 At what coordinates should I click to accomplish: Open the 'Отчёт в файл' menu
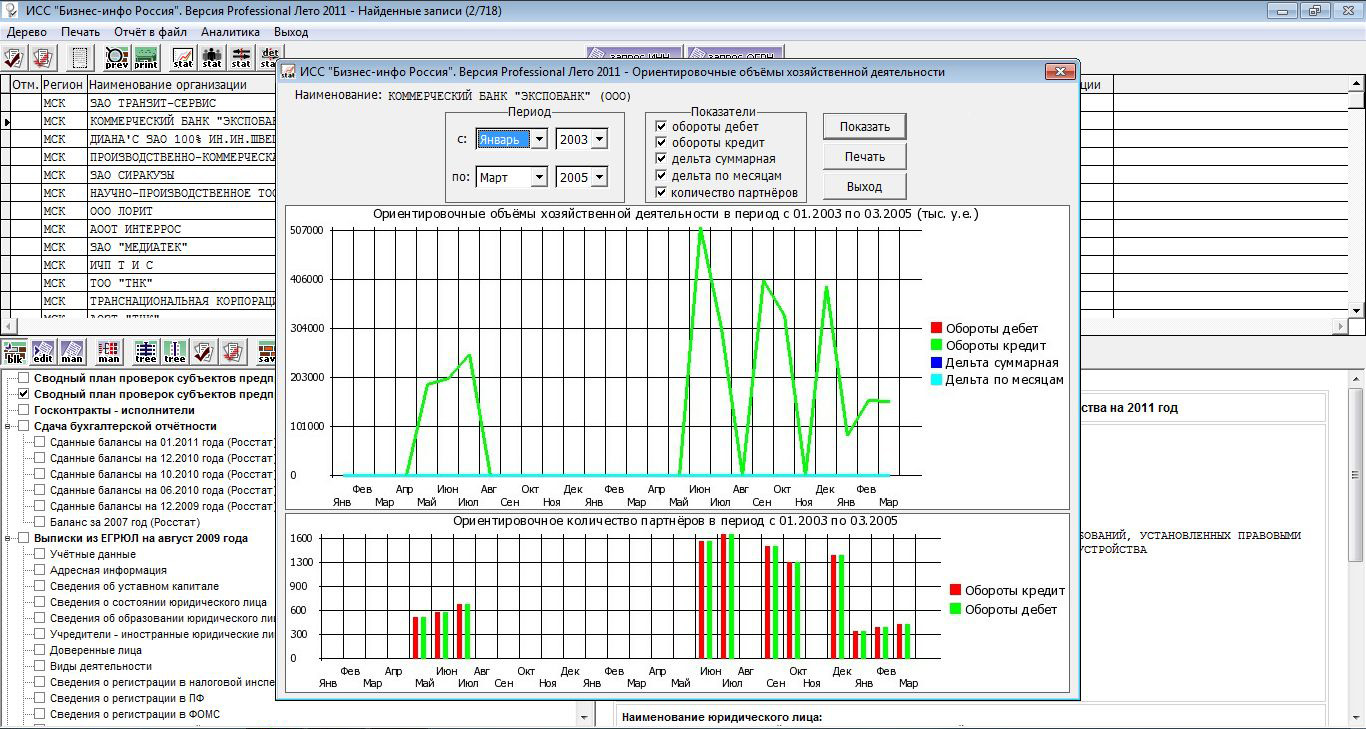coord(150,32)
